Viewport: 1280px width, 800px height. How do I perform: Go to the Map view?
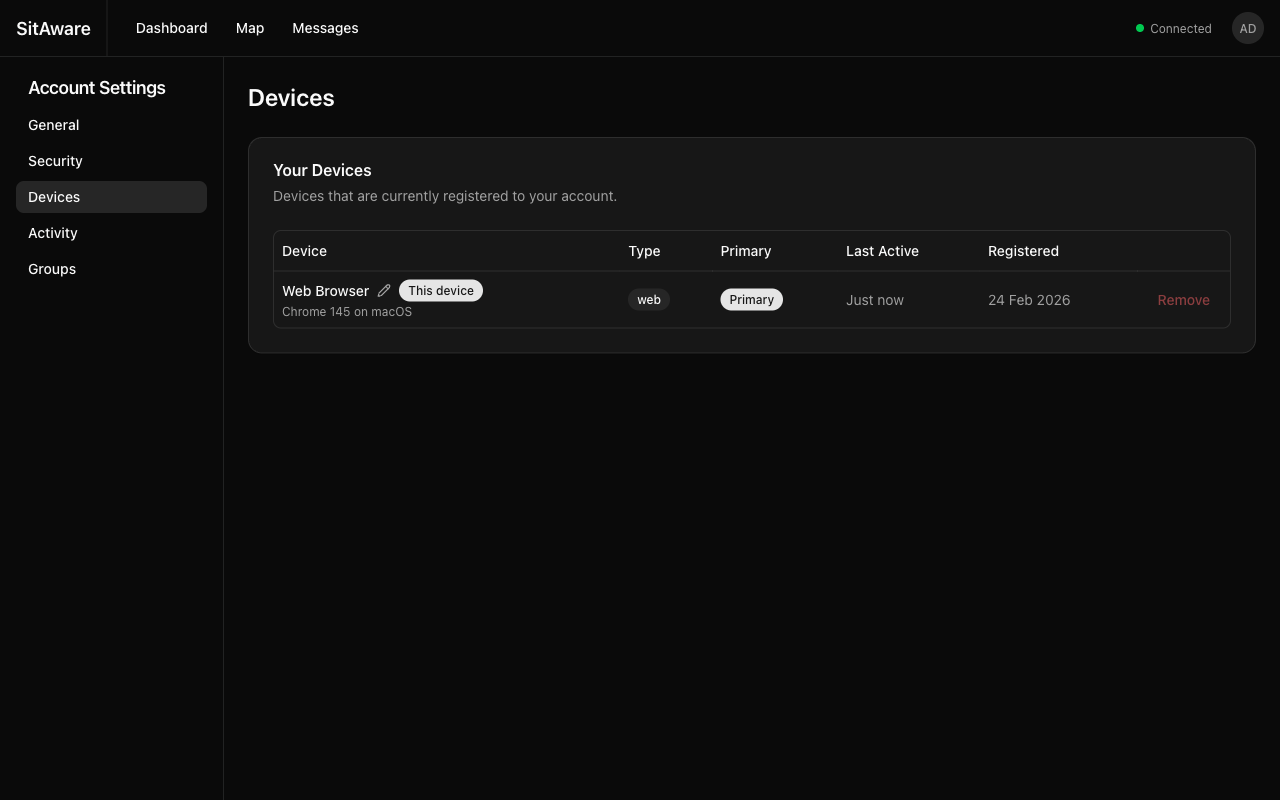pos(250,28)
